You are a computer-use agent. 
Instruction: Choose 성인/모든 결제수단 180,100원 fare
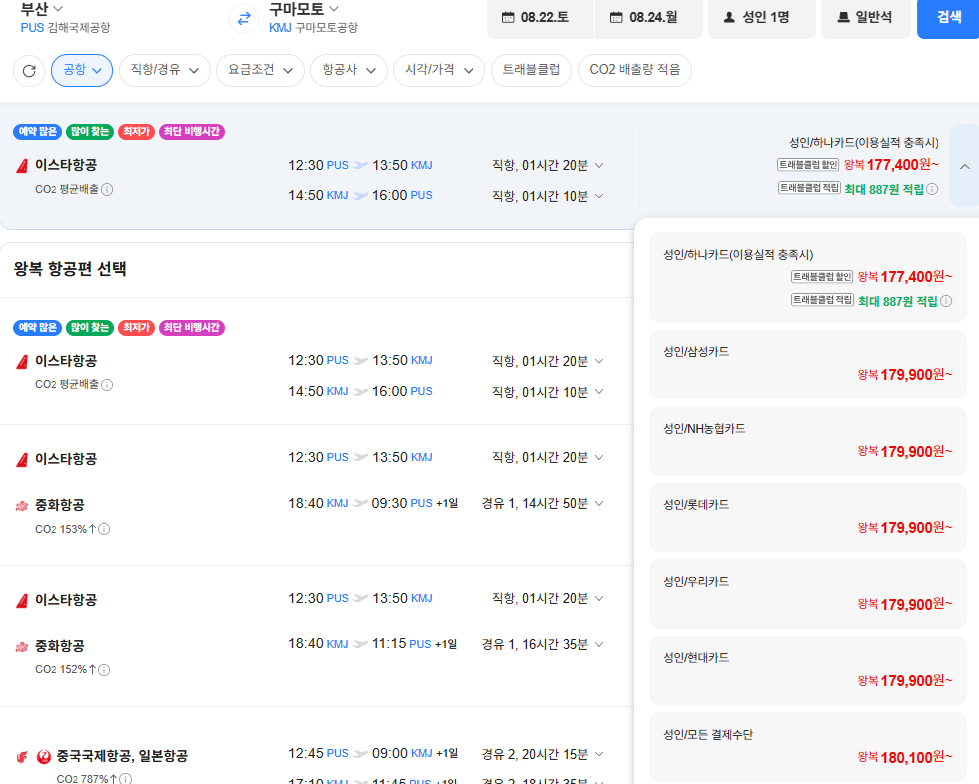pyautogui.click(x=808, y=747)
